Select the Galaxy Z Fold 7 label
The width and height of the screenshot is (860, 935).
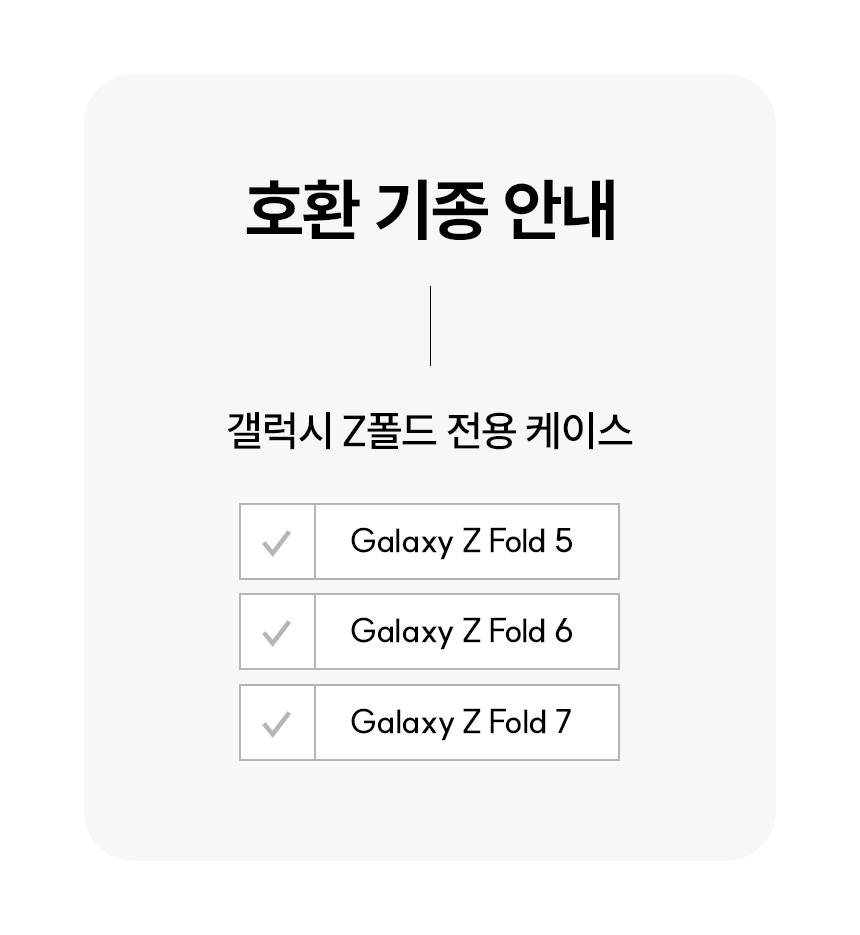(x=461, y=723)
